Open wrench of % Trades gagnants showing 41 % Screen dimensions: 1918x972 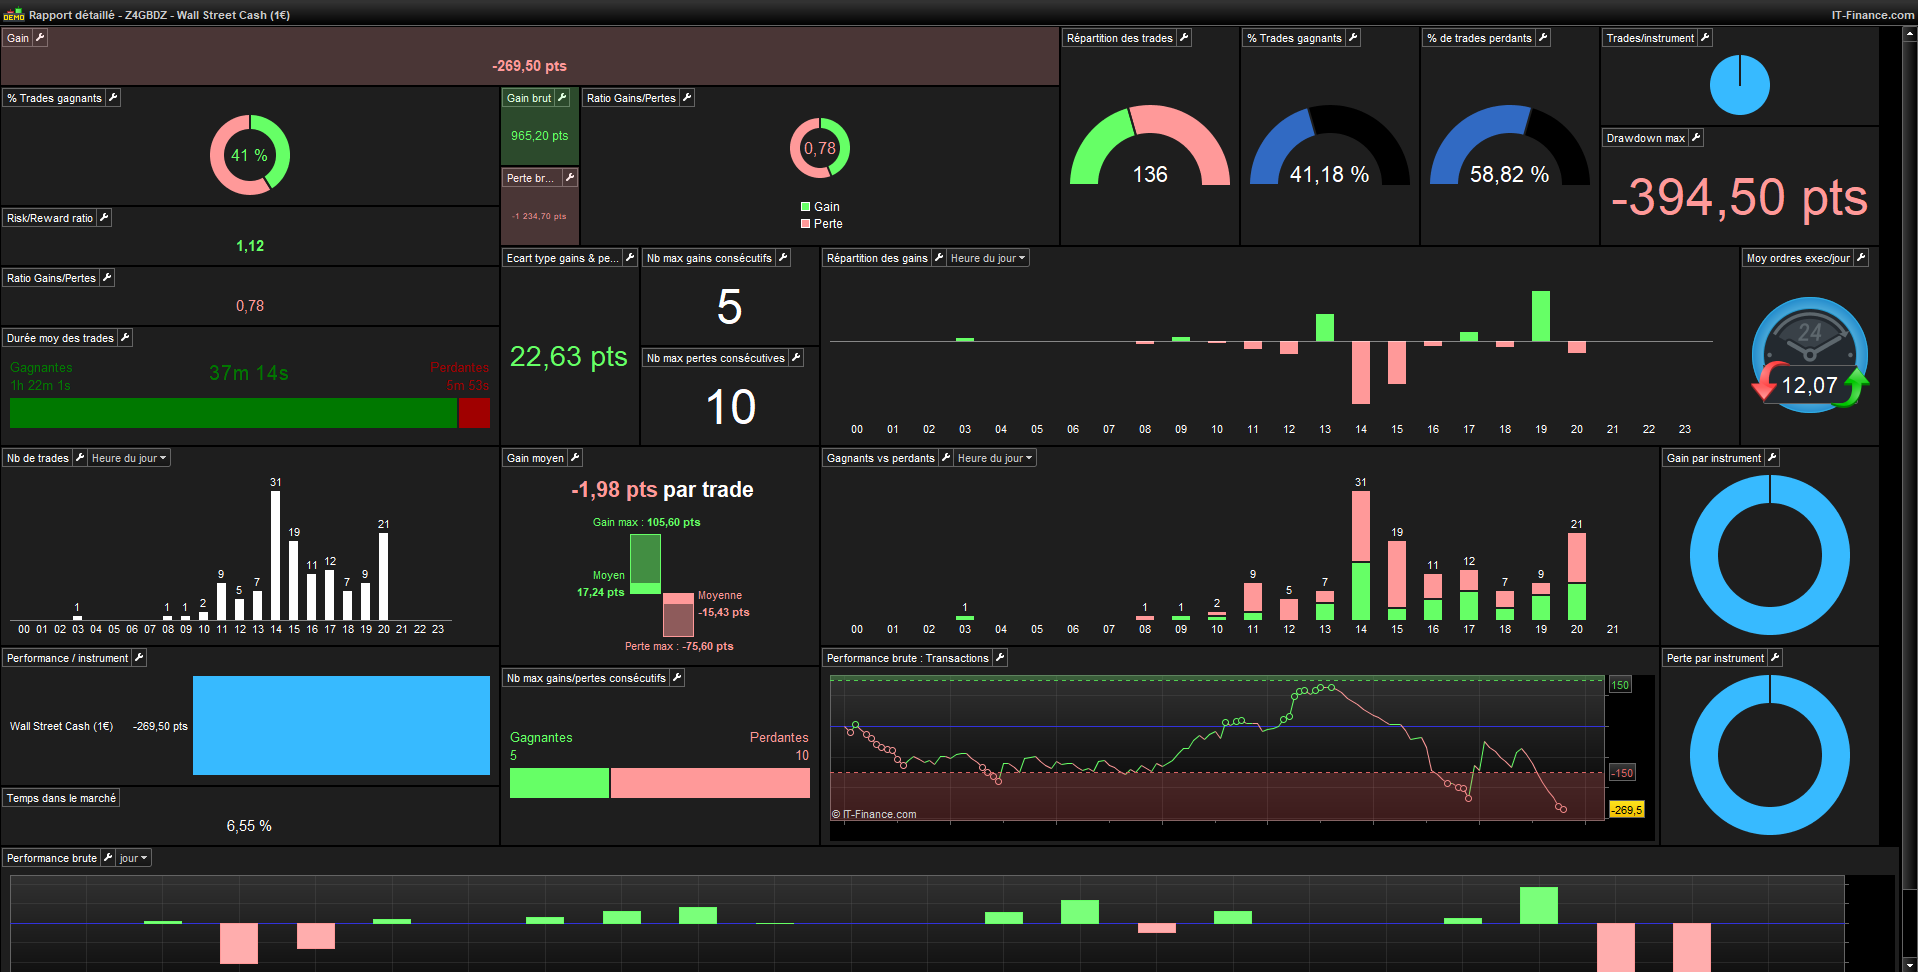[113, 98]
